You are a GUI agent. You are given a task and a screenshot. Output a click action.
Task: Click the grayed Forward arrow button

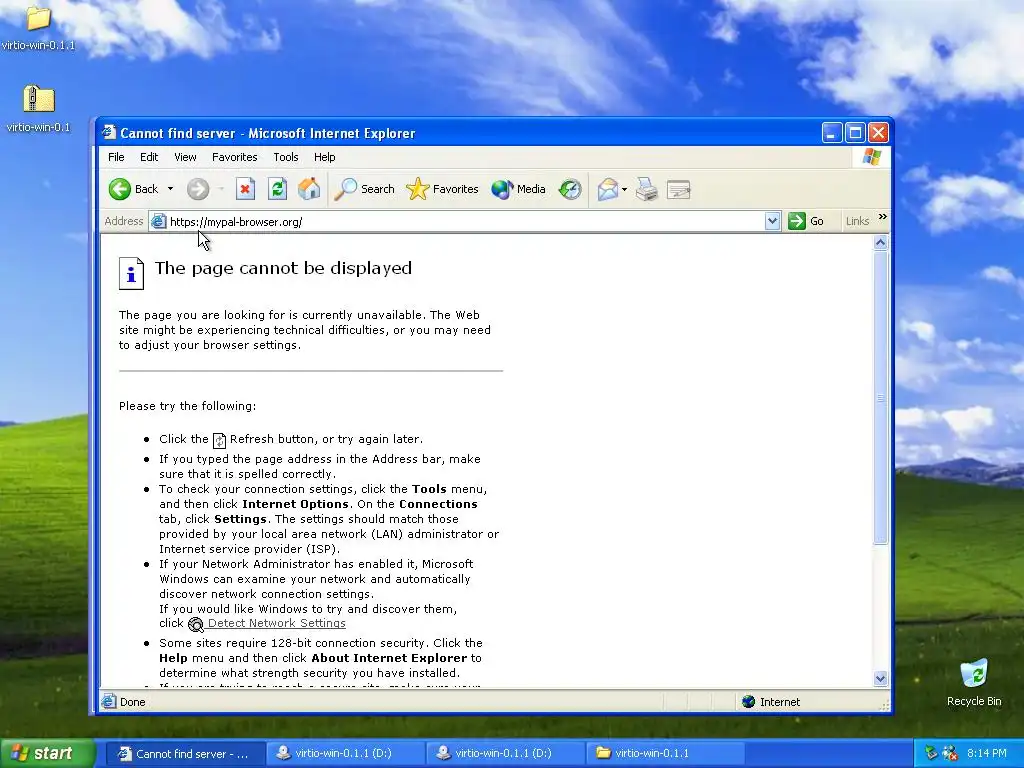(197, 189)
